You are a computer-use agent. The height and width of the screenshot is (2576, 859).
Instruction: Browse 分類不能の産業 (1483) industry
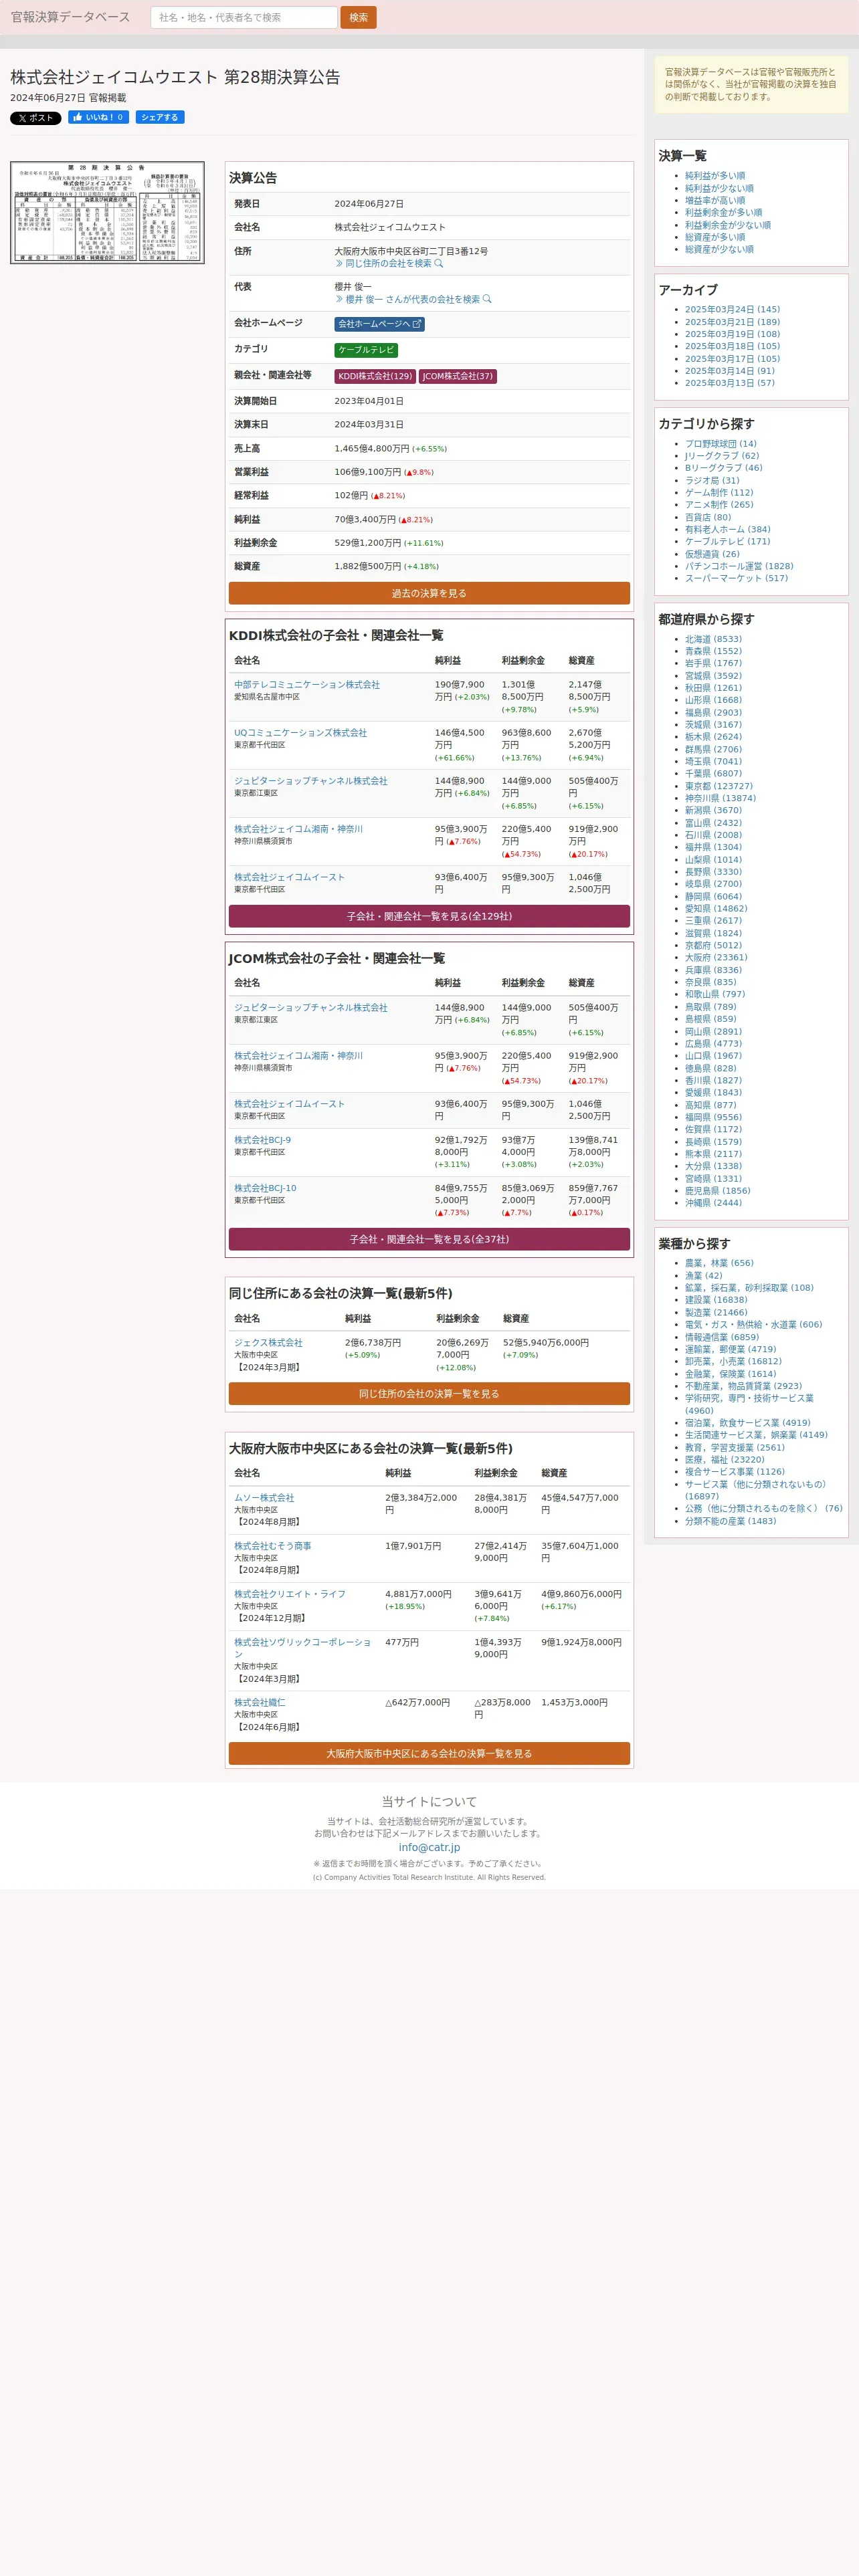click(x=730, y=1521)
